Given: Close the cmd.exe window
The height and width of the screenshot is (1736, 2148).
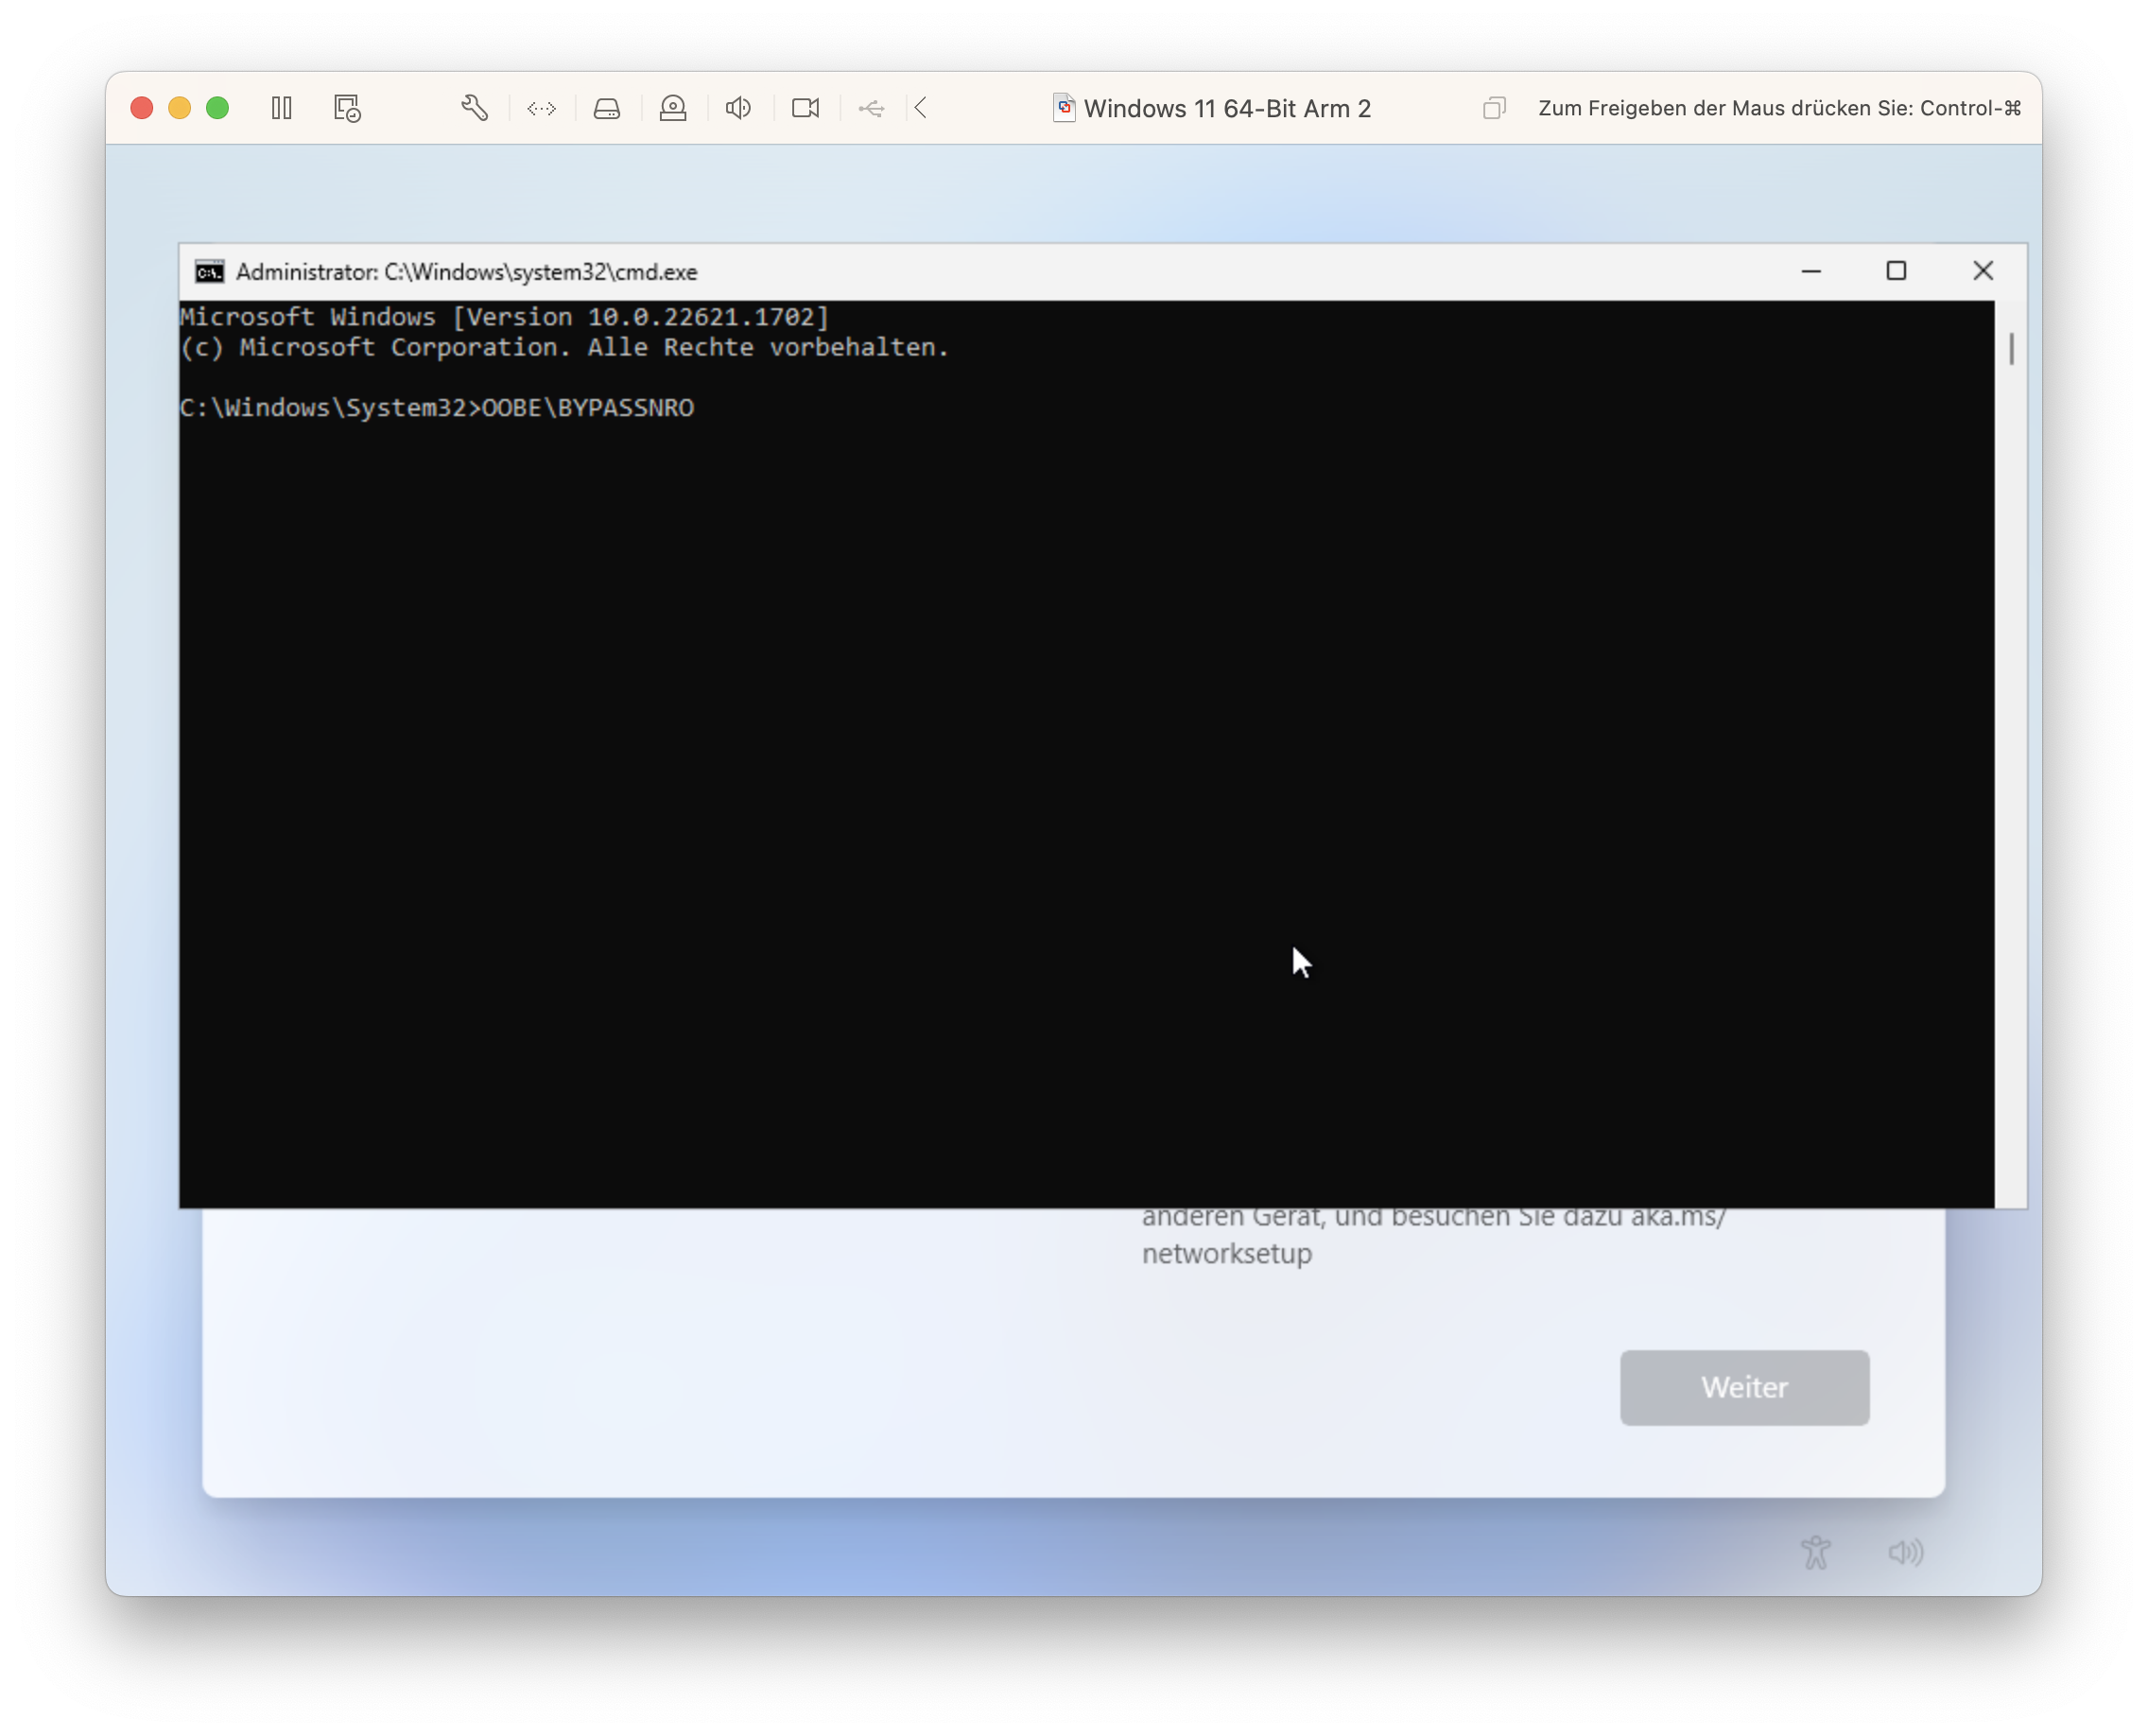Looking at the screenshot, I should click(1983, 271).
